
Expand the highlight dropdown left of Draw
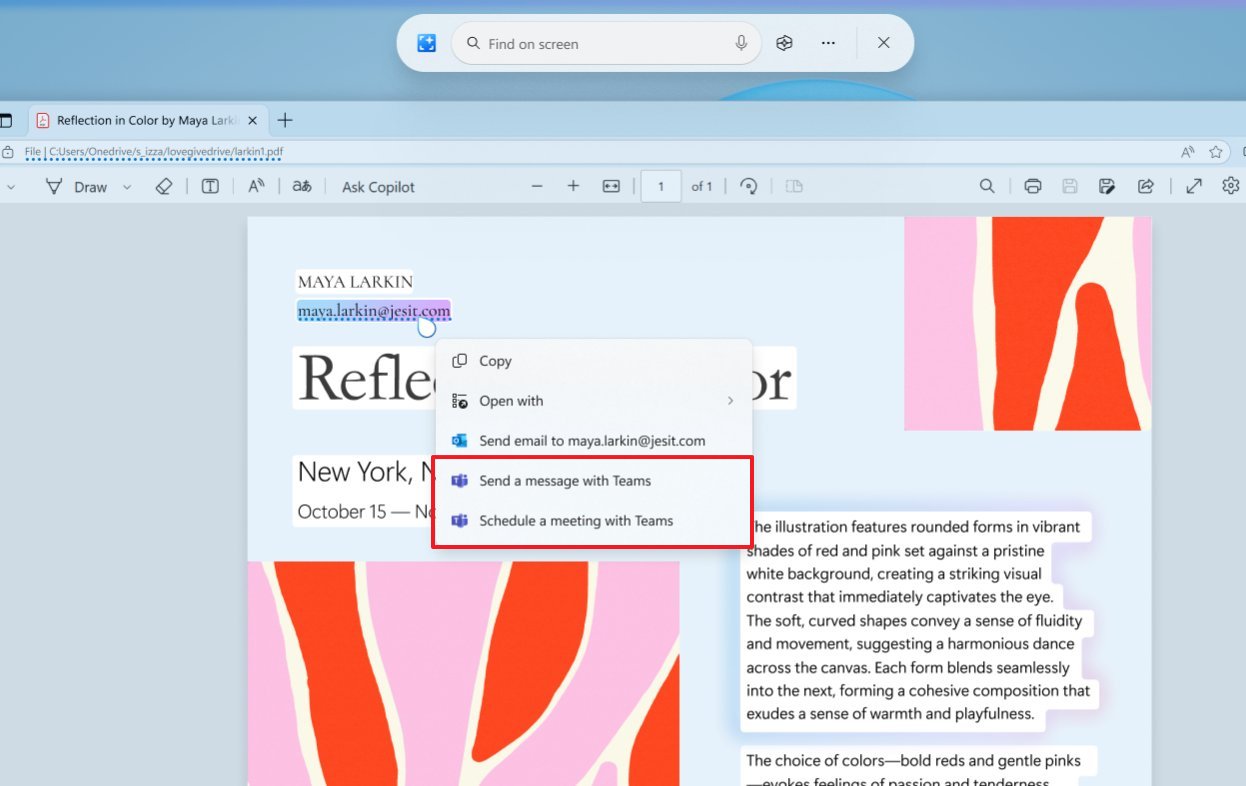11,187
